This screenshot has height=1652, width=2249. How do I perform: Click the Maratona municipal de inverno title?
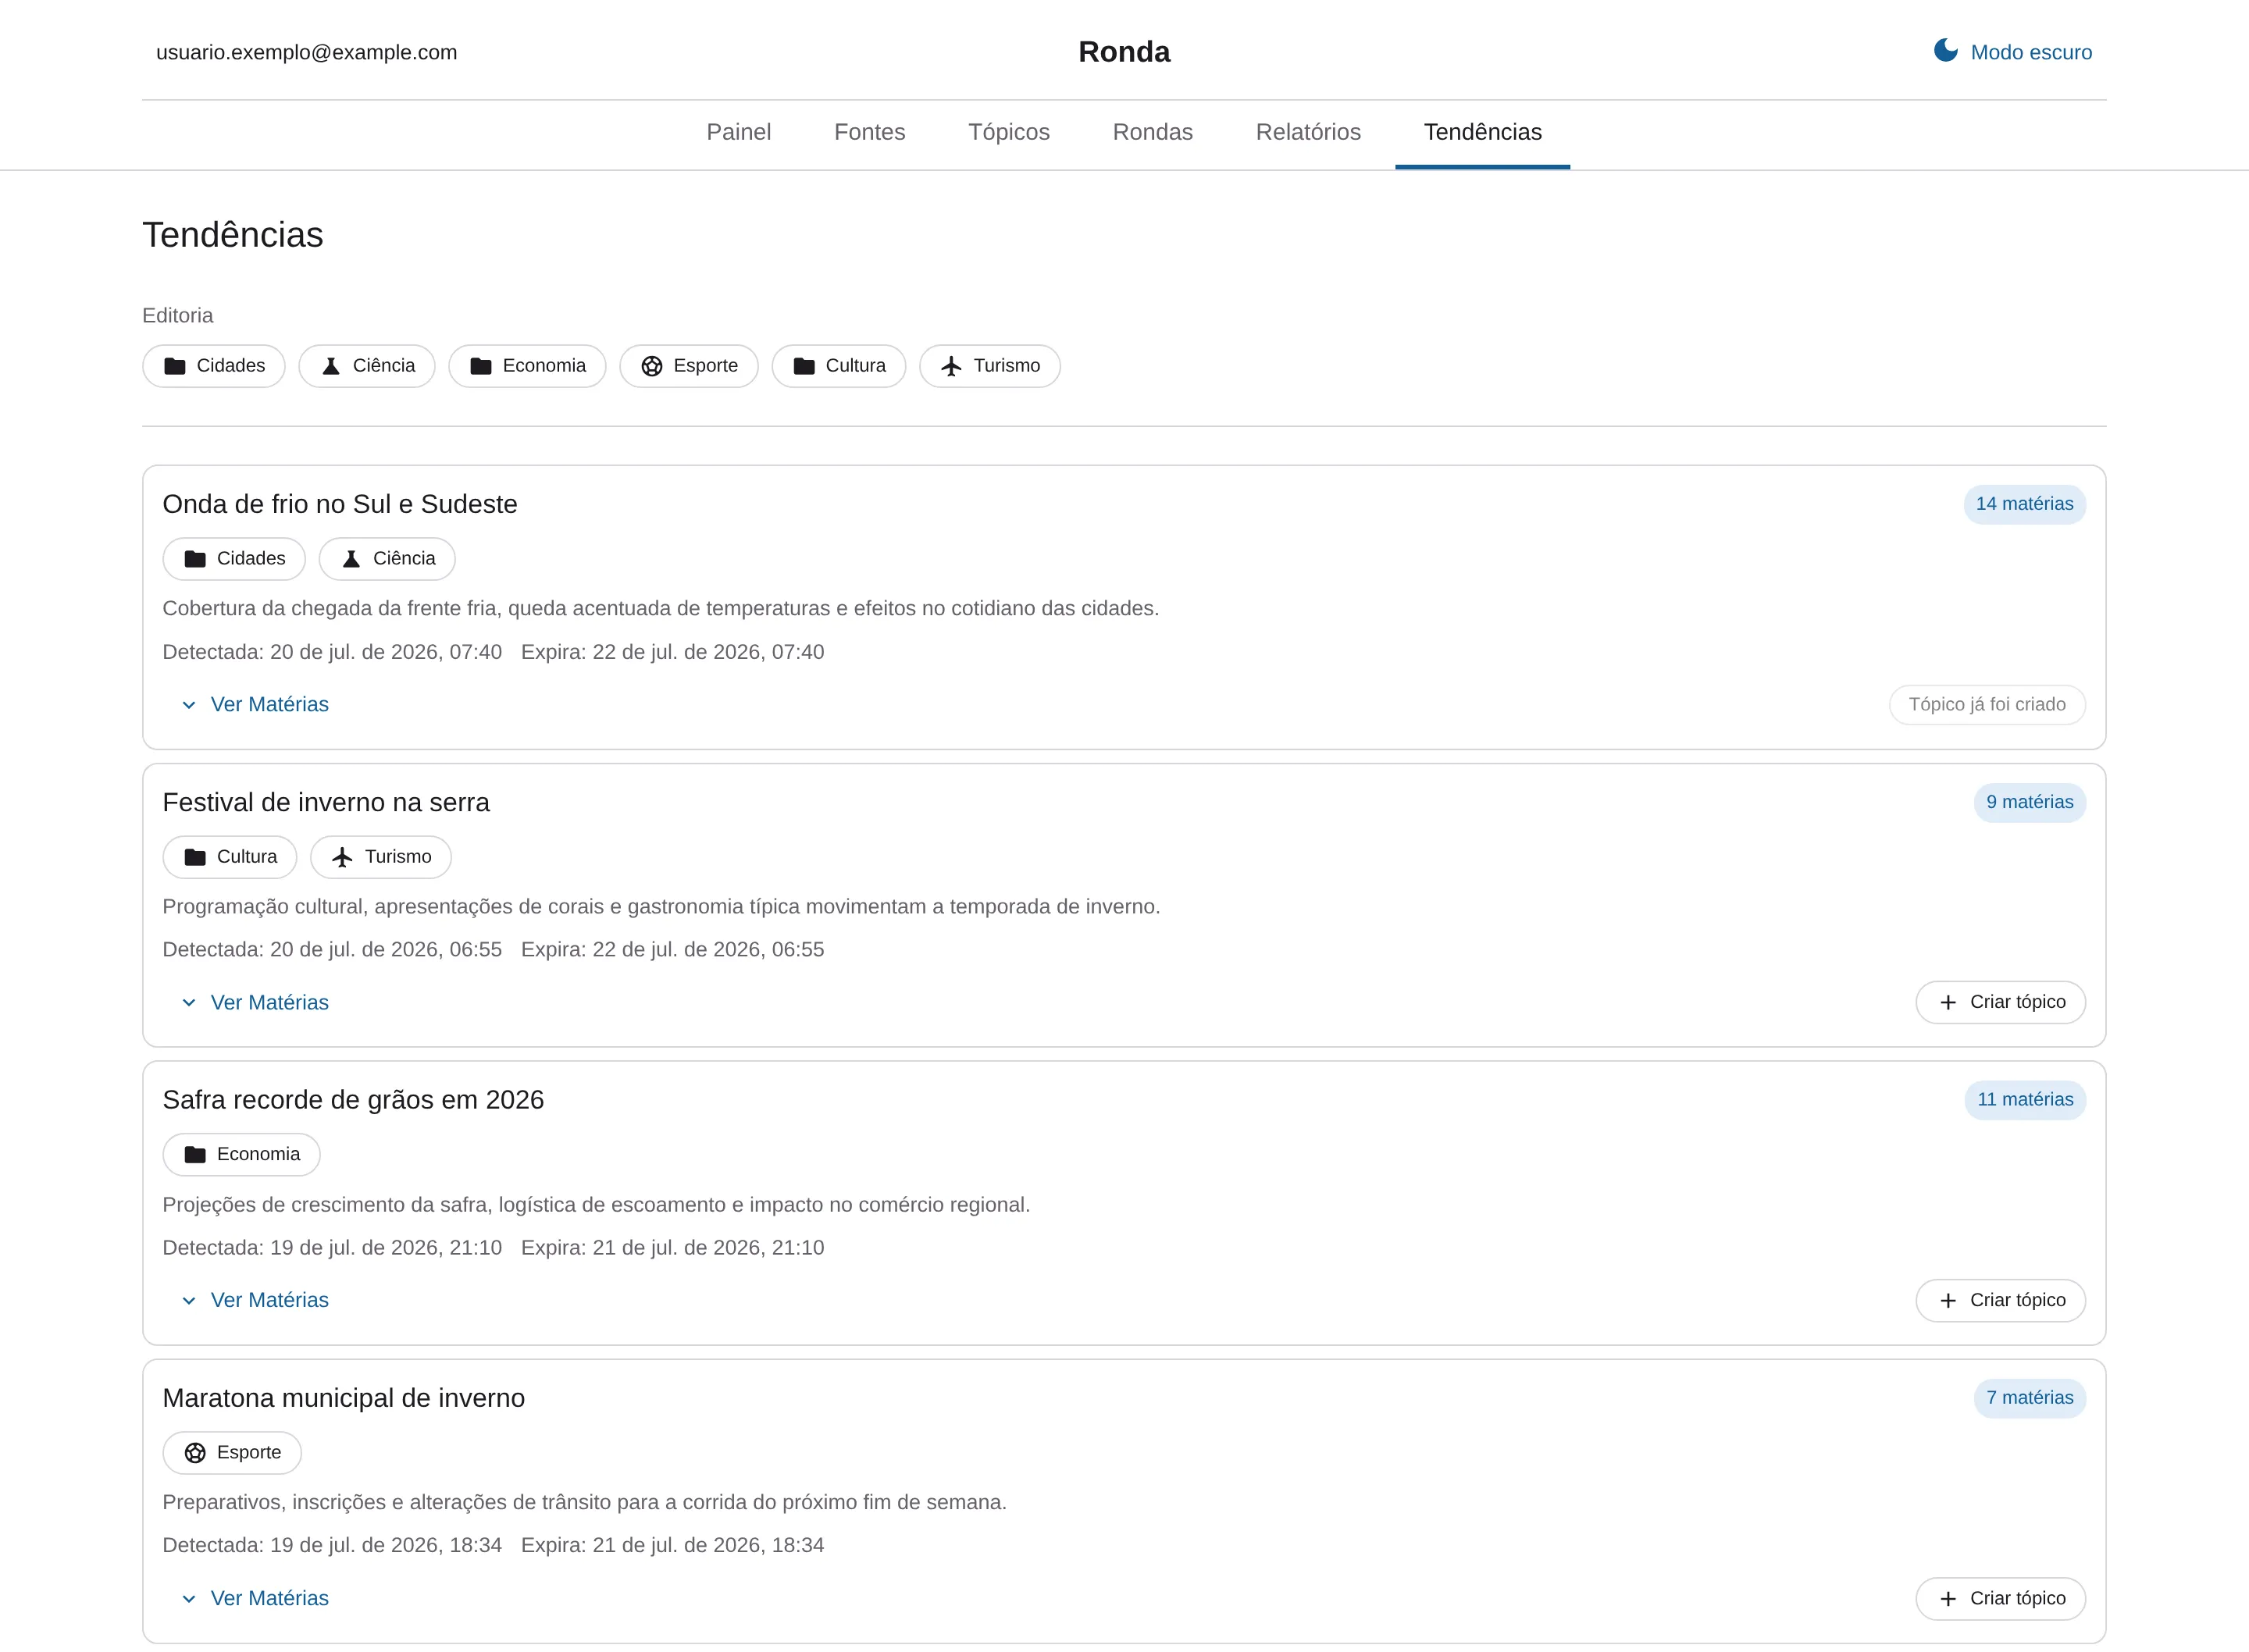[344, 1398]
